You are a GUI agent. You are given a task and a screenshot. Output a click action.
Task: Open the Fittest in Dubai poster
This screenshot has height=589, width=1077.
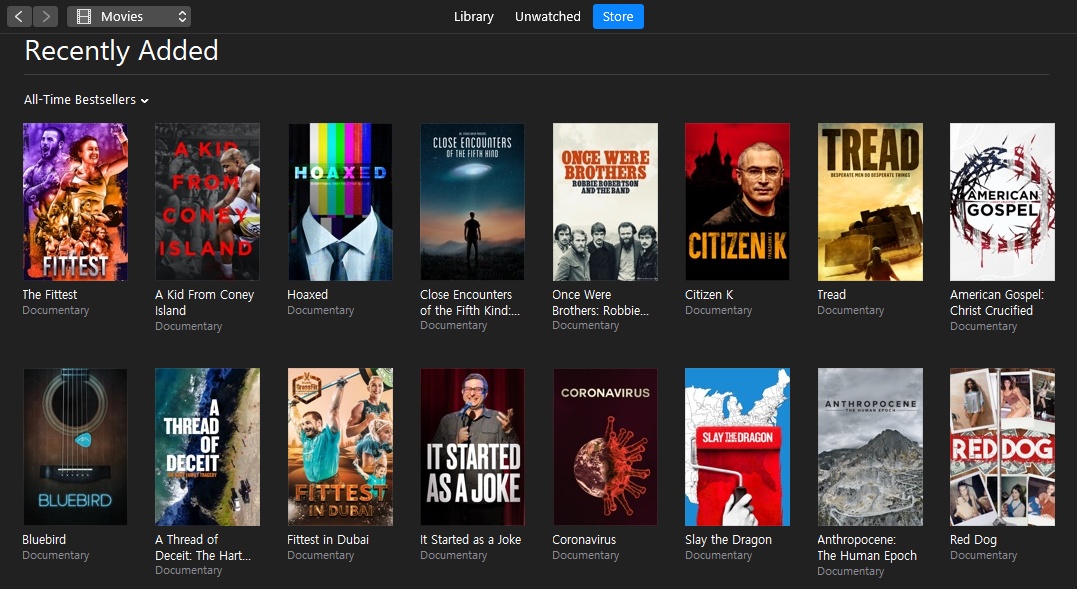pos(340,447)
